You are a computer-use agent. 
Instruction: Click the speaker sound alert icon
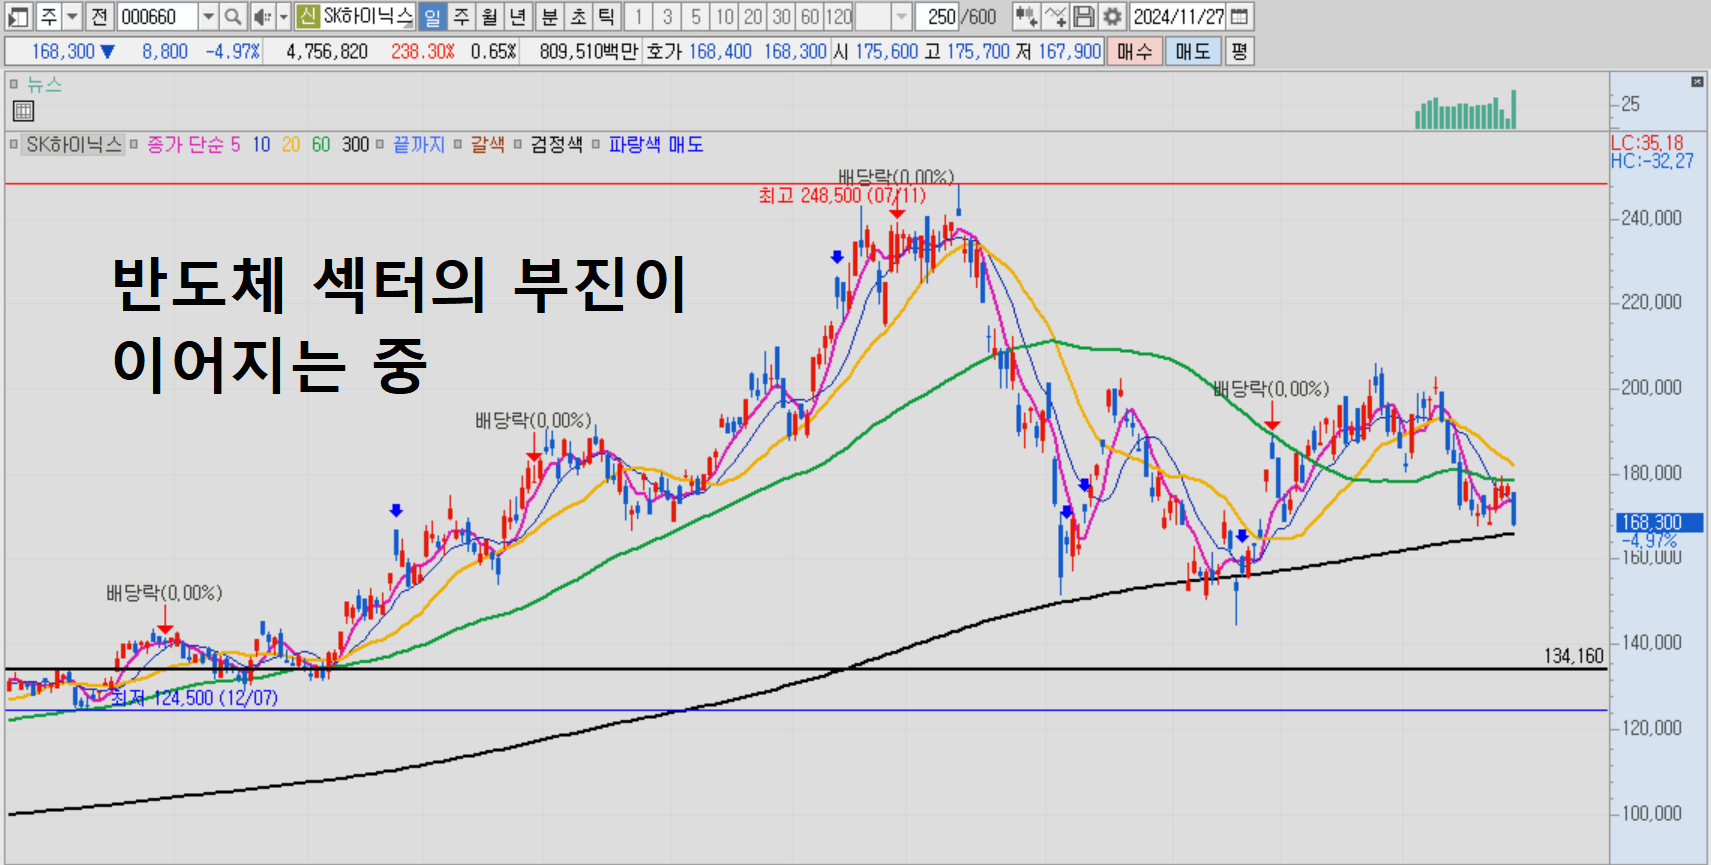click(x=261, y=16)
